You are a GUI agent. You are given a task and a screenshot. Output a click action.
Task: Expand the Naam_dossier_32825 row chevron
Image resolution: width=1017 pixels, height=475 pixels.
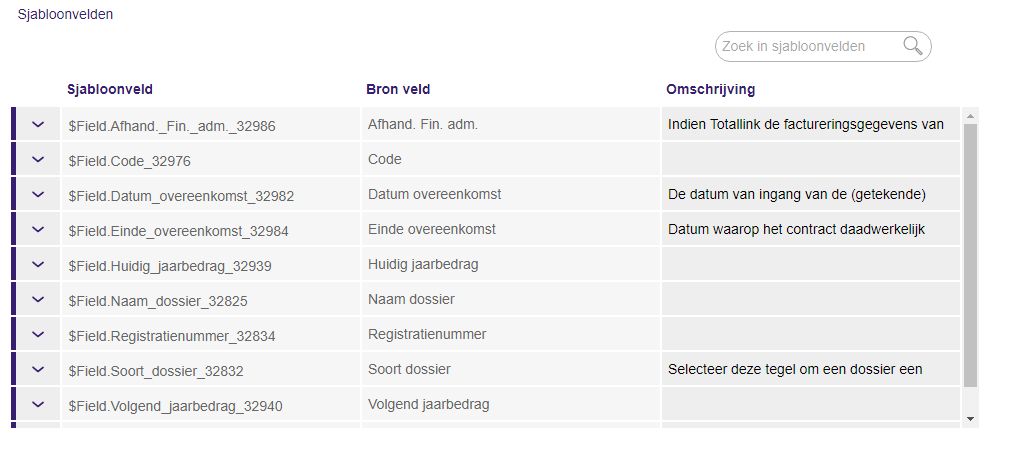(38, 299)
